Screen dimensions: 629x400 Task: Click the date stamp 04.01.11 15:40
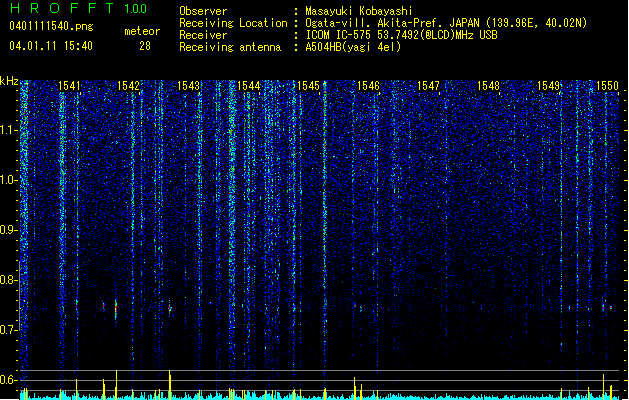coord(51,46)
